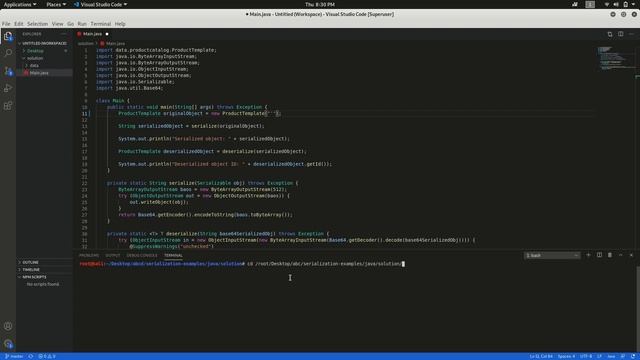Open the Help menu

coord(120,24)
